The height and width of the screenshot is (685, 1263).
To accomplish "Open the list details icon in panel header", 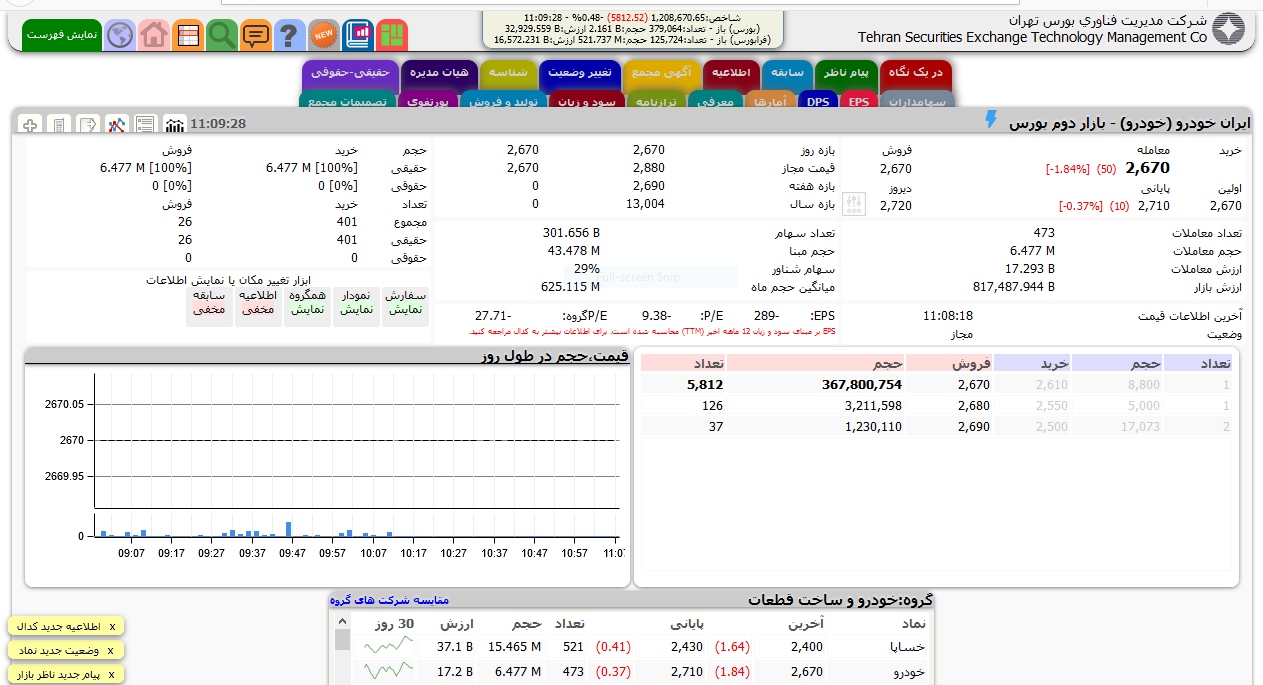I will click(146, 124).
